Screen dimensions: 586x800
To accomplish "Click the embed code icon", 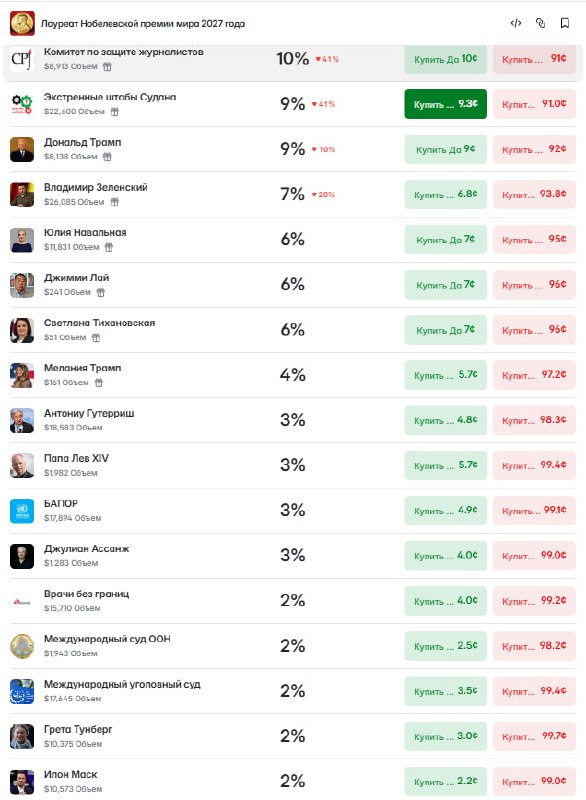I will (516, 23).
